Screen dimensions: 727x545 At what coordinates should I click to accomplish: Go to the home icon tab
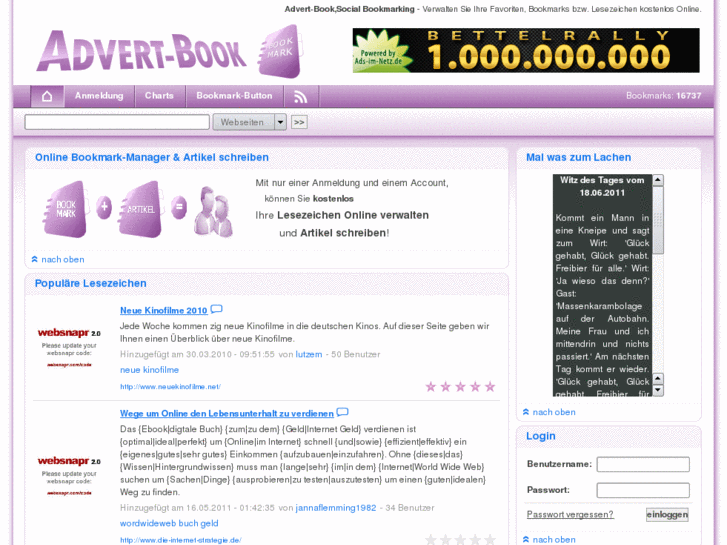tap(47, 96)
